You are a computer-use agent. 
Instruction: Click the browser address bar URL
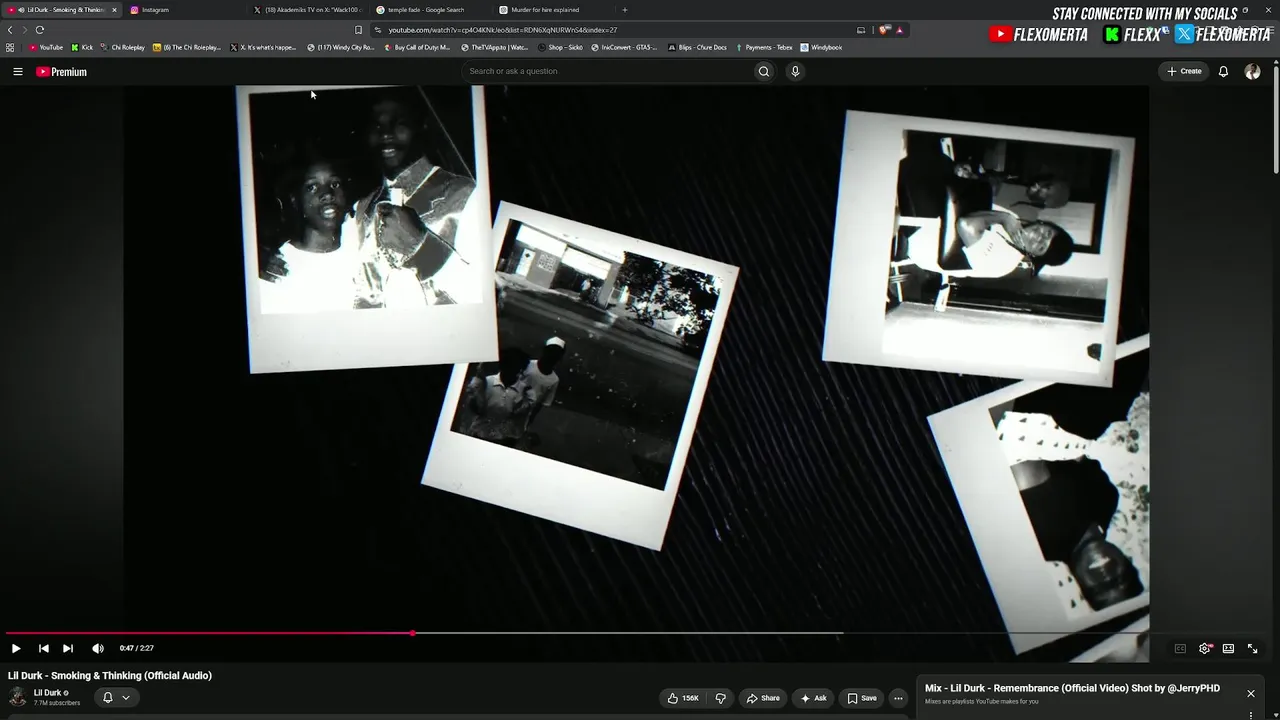click(x=503, y=30)
